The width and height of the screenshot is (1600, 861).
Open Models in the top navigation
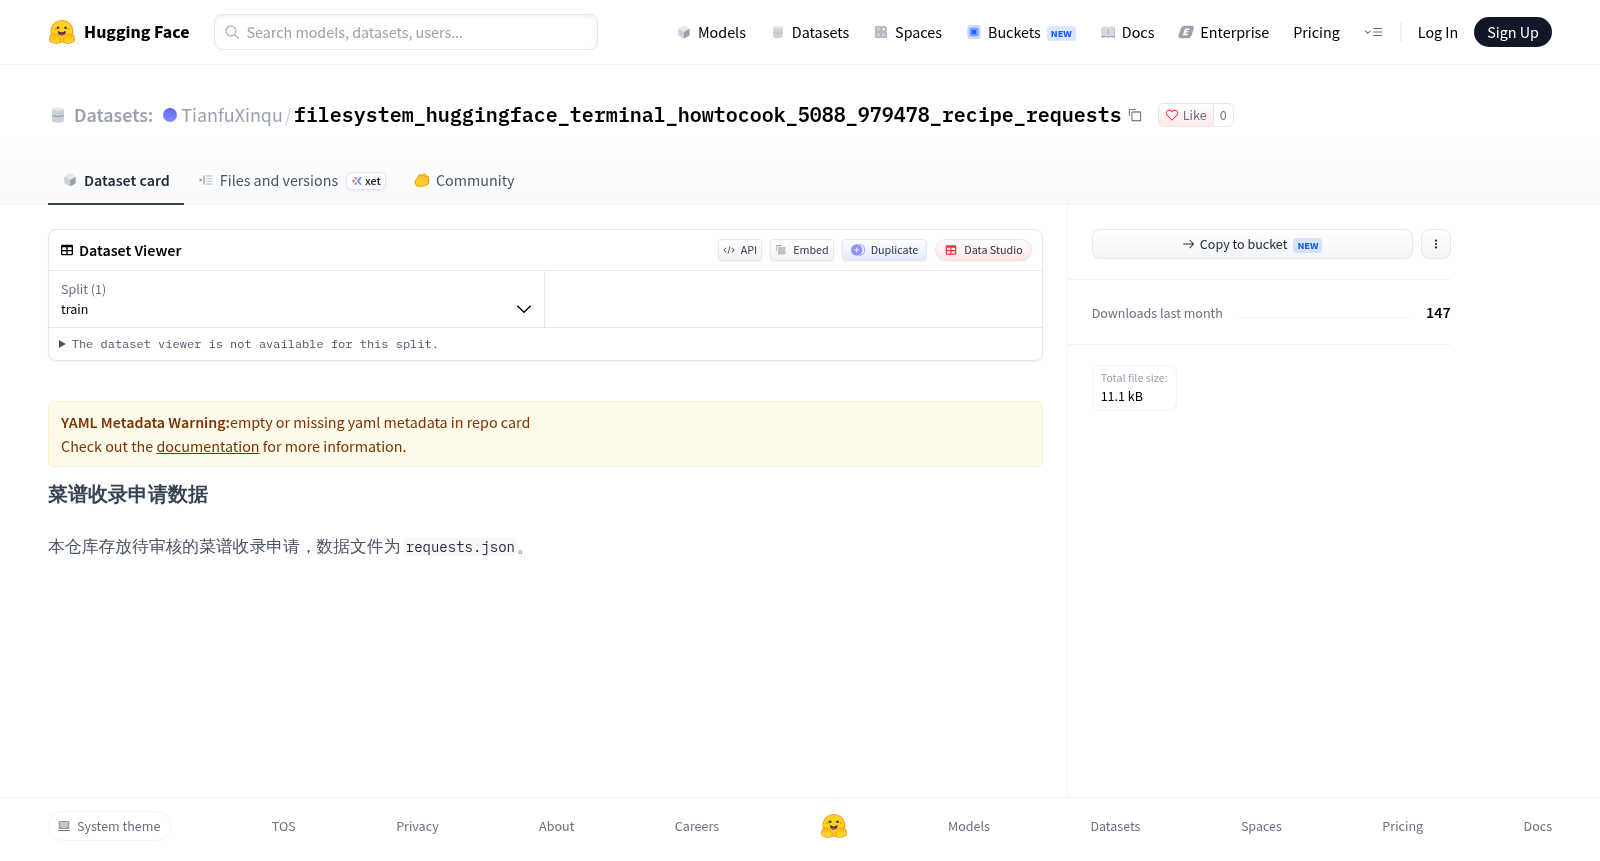711,32
